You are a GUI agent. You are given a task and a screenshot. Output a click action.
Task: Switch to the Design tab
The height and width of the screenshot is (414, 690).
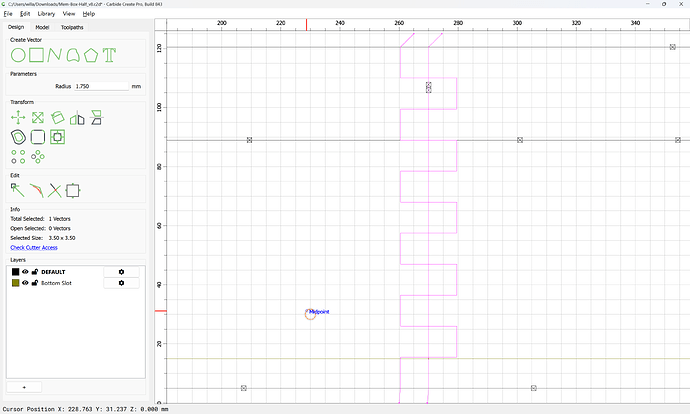[16, 27]
